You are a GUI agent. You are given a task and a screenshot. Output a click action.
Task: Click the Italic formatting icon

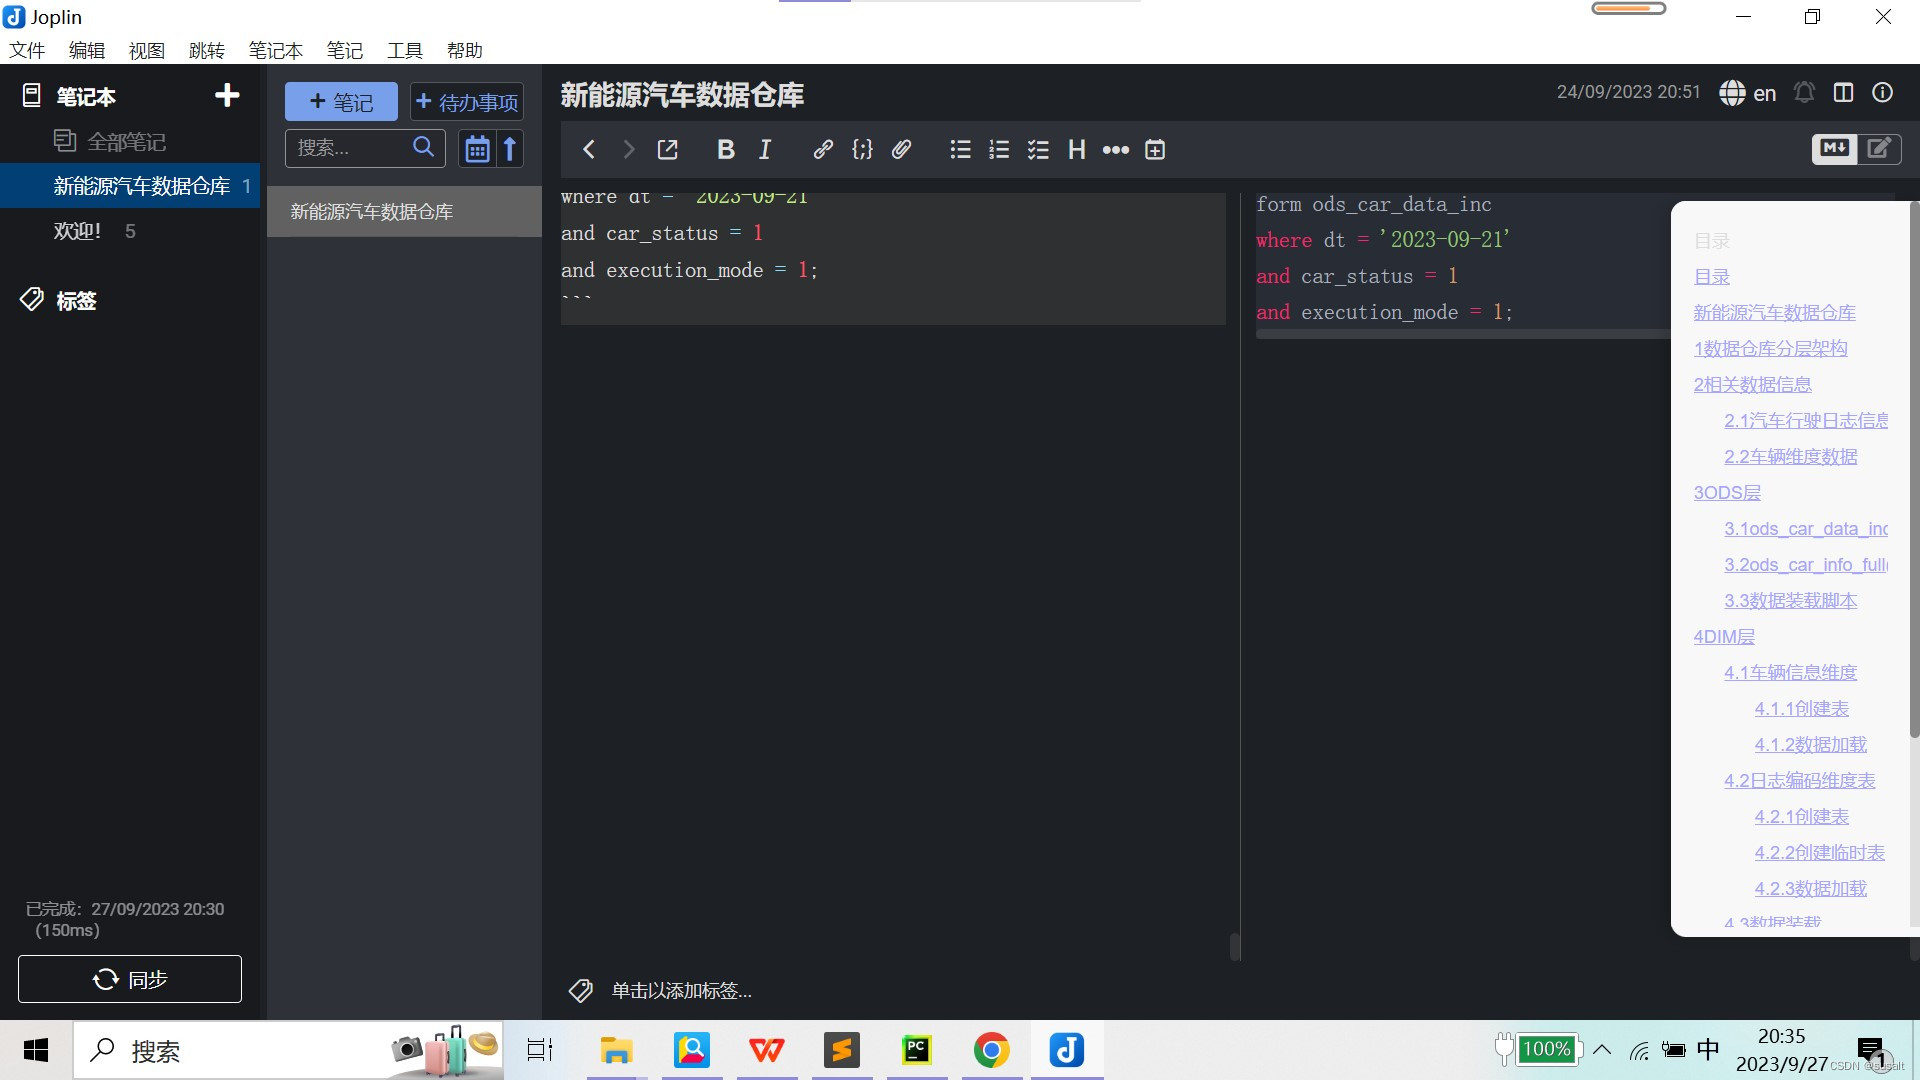(765, 150)
